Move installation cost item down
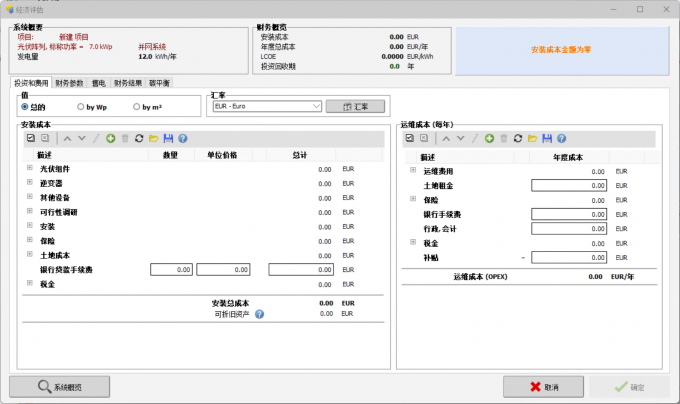Screen dimensions: 680x404 82,138
